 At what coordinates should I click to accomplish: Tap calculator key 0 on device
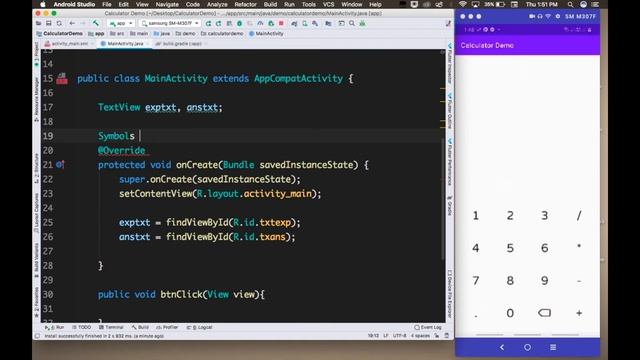click(510, 313)
